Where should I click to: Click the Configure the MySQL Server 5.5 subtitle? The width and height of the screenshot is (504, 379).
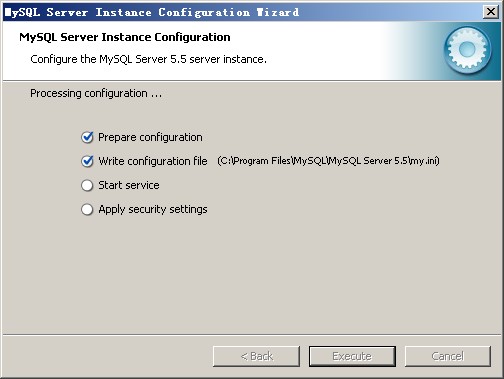pos(148,59)
